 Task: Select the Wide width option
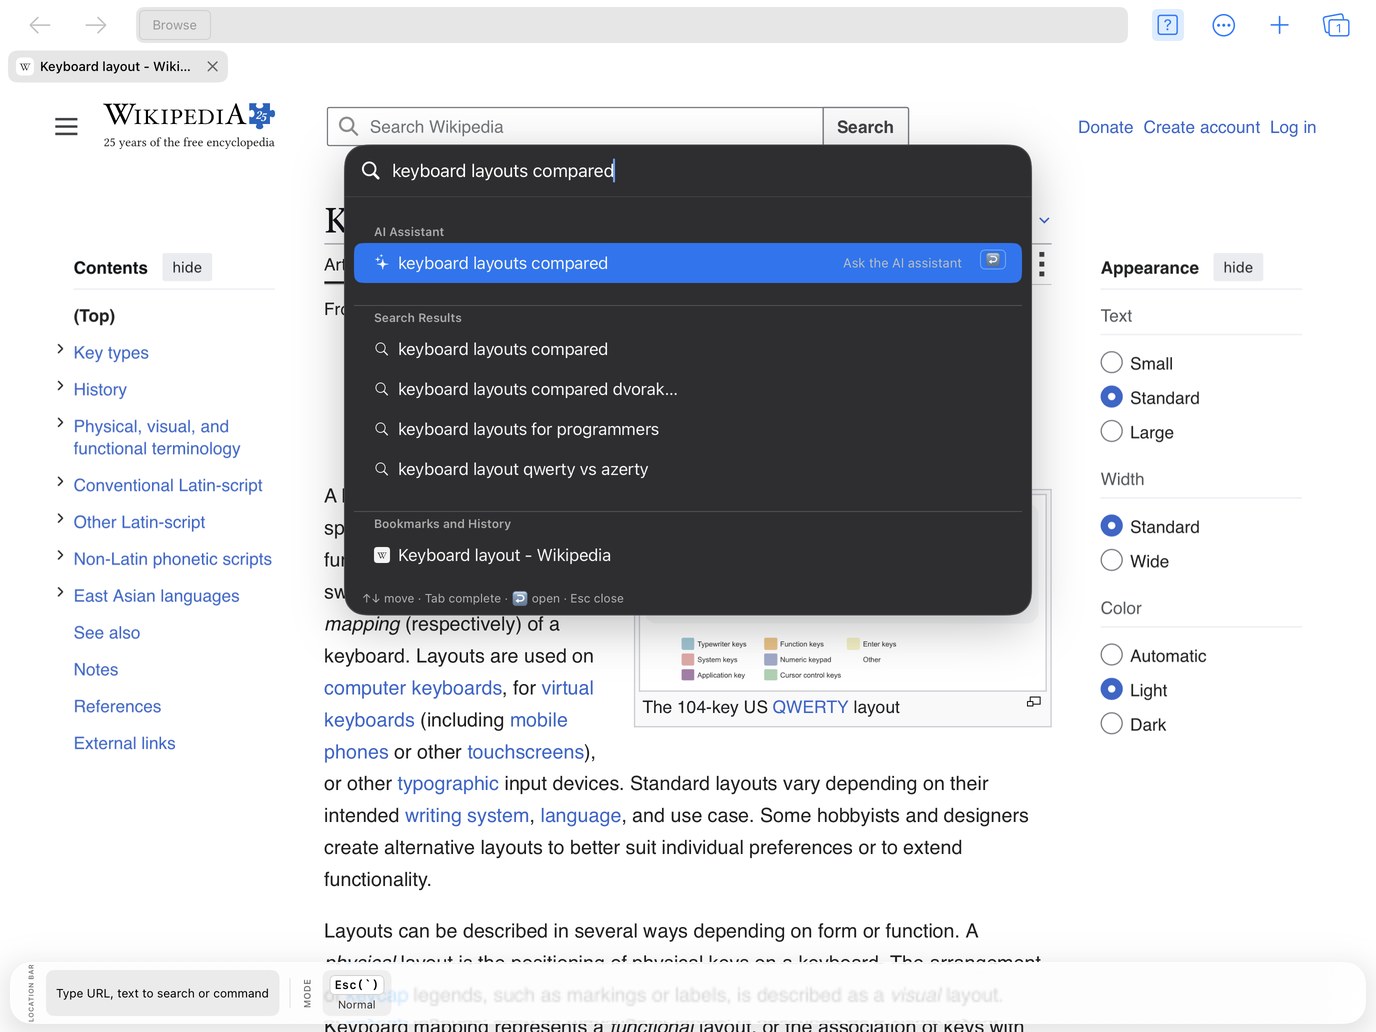click(x=1111, y=561)
